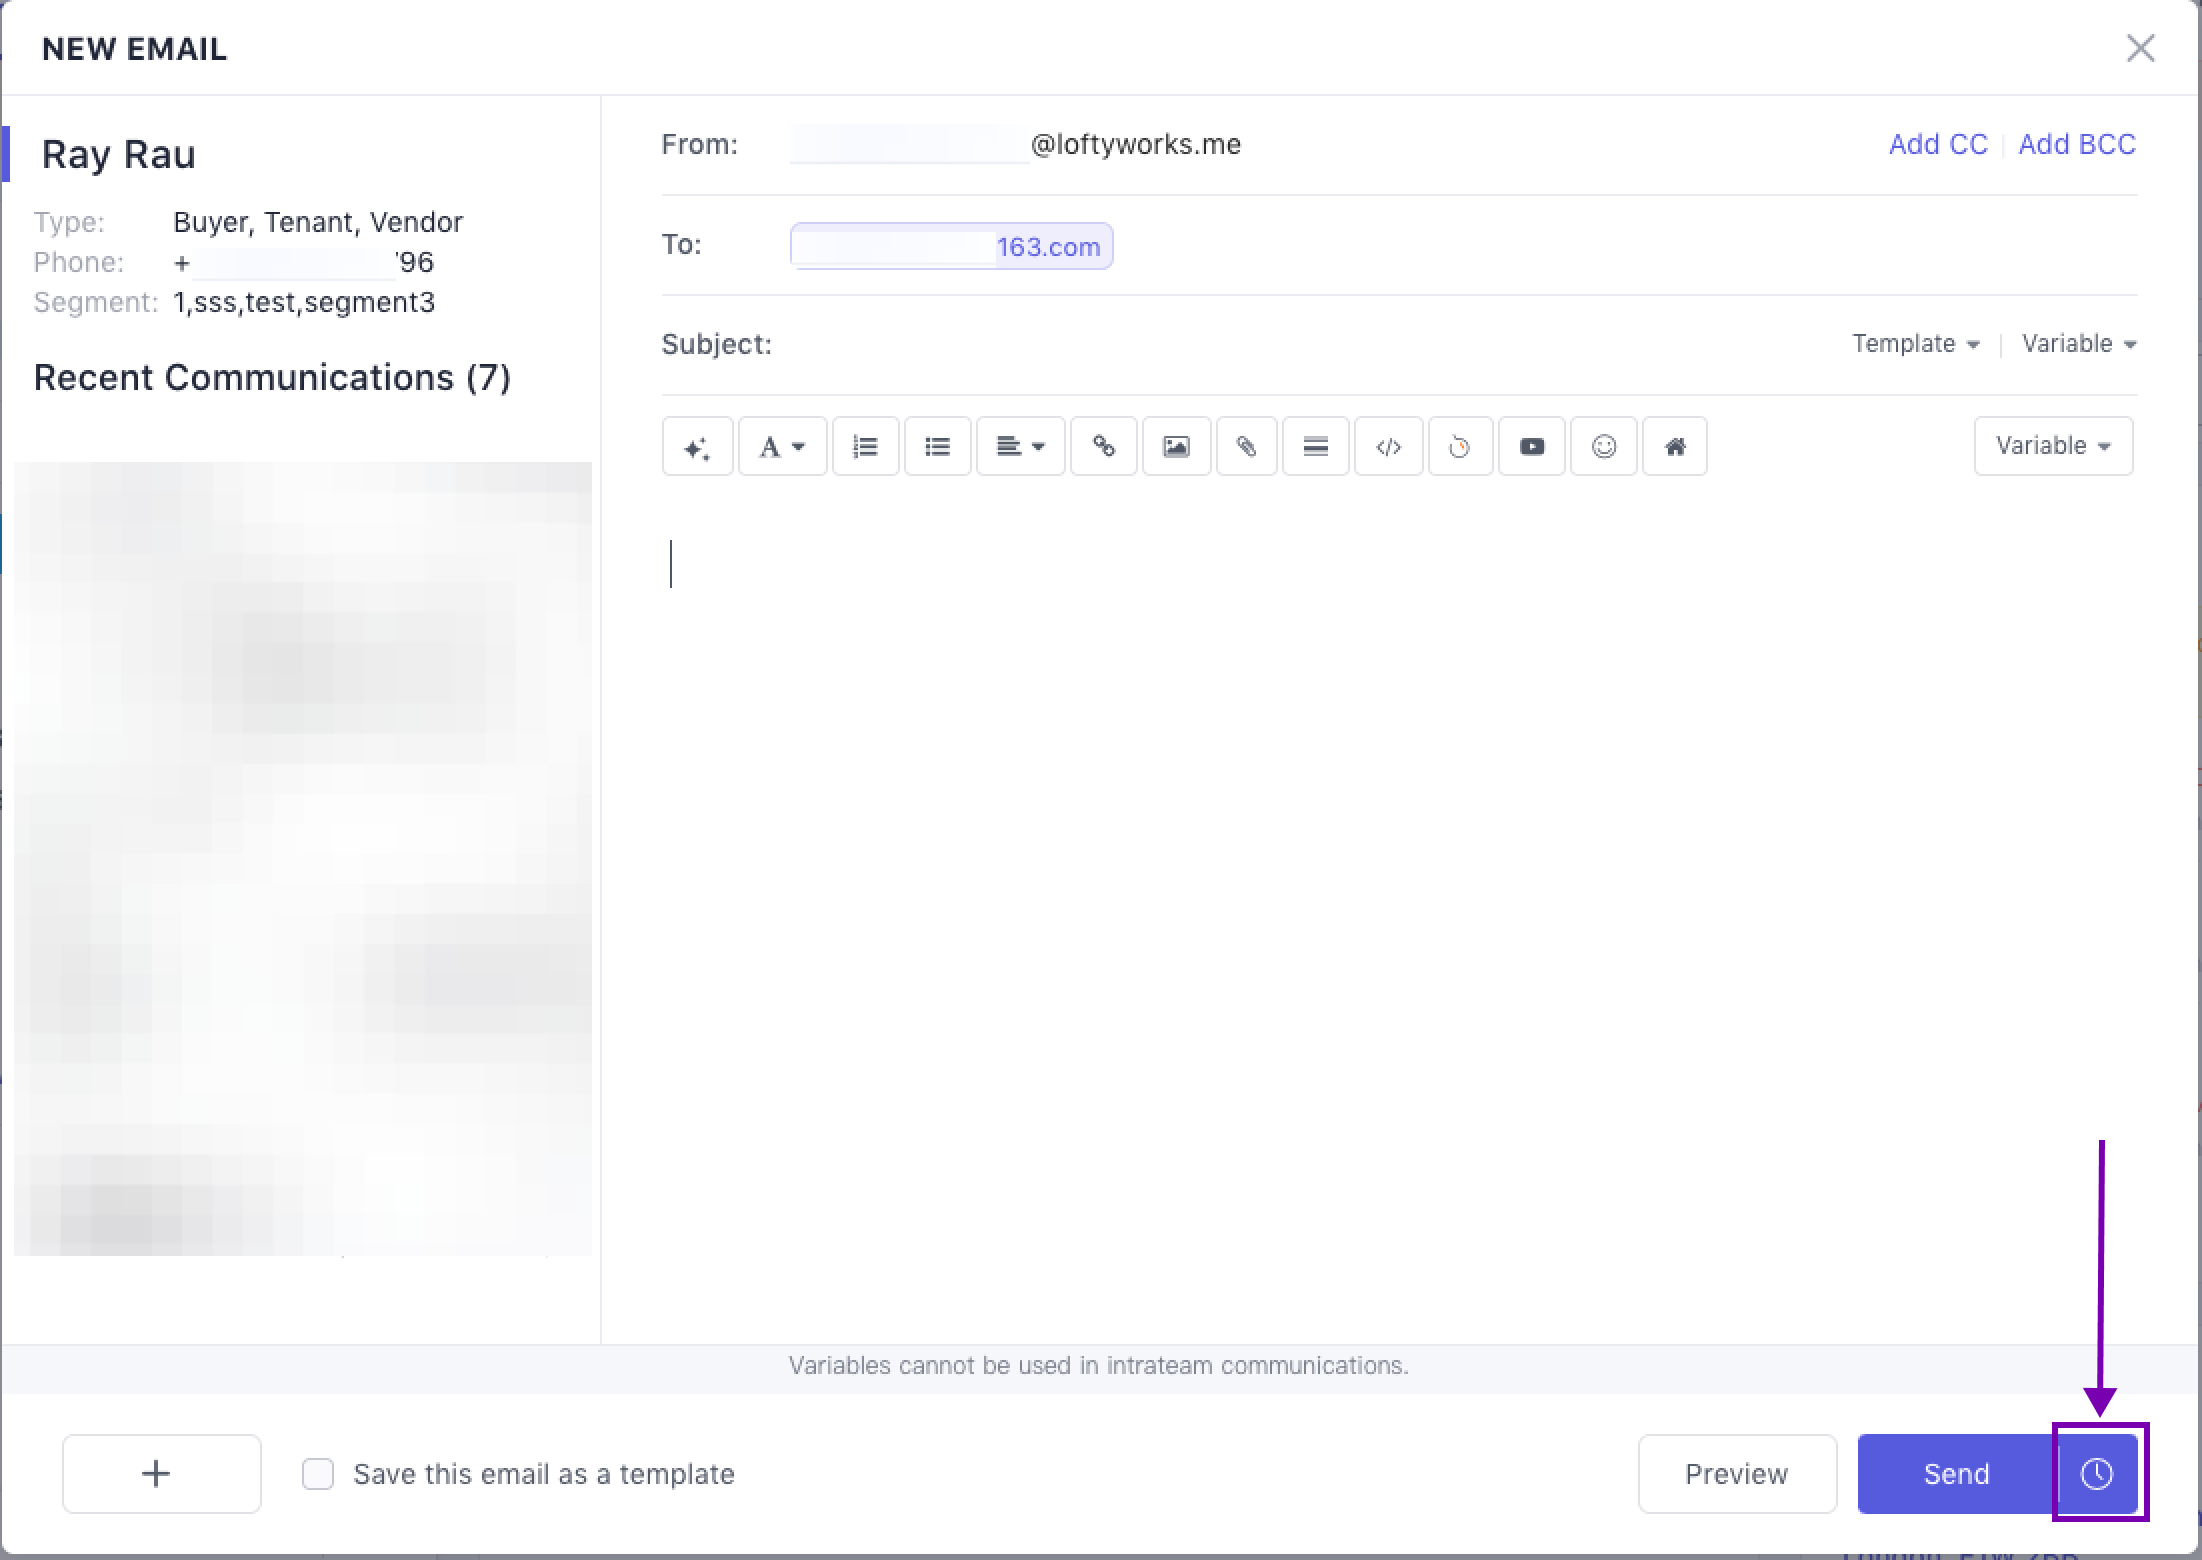Click the insert link icon
The width and height of the screenshot is (2202, 1560).
(1103, 446)
